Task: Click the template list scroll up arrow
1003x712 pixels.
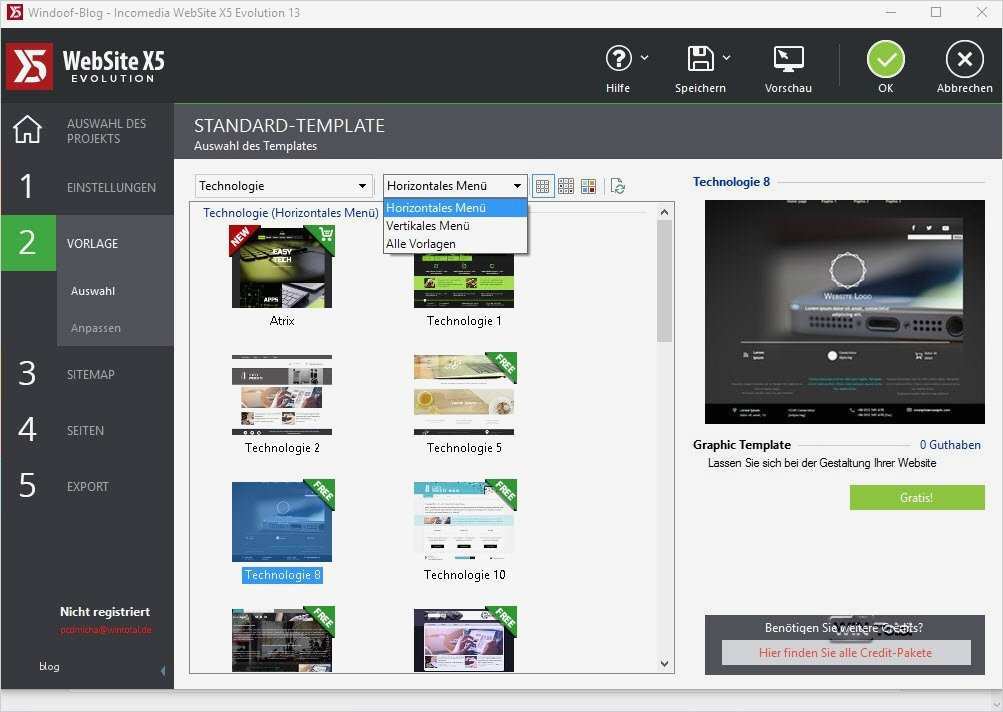Action: pos(665,212)
